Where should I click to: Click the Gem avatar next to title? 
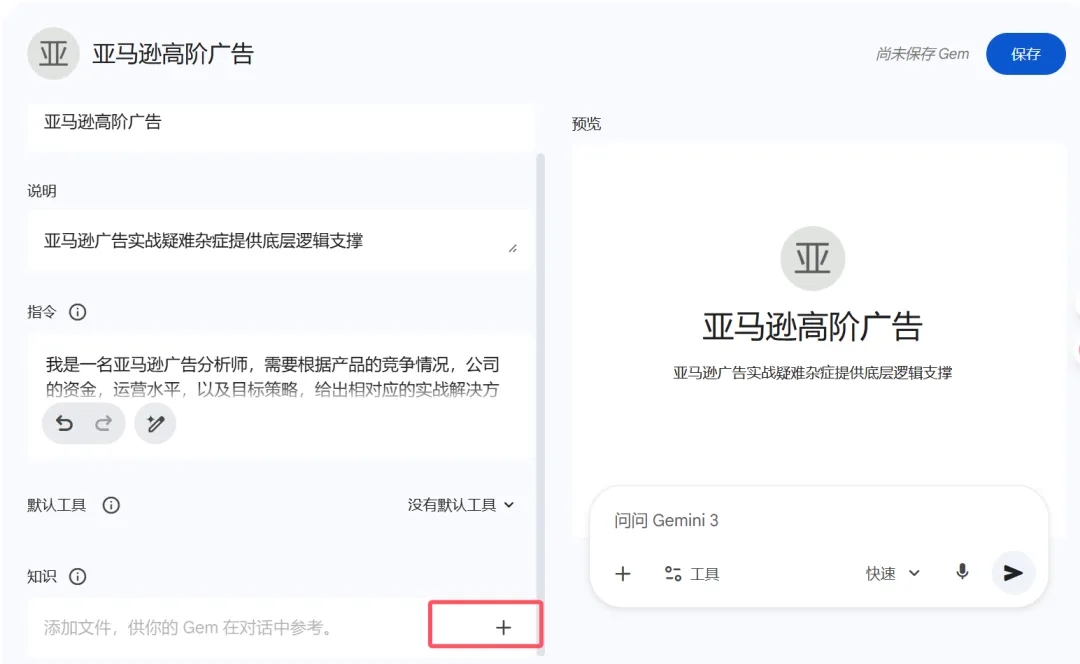(53, 54)
